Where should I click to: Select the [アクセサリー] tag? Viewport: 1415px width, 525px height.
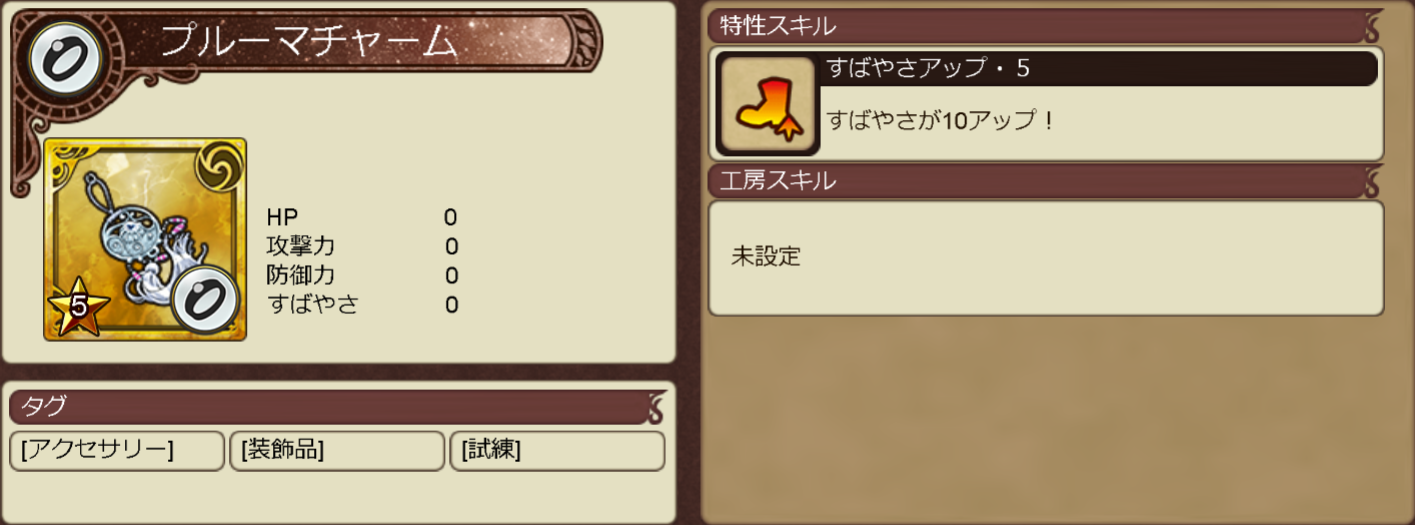[x=117, y=451]
